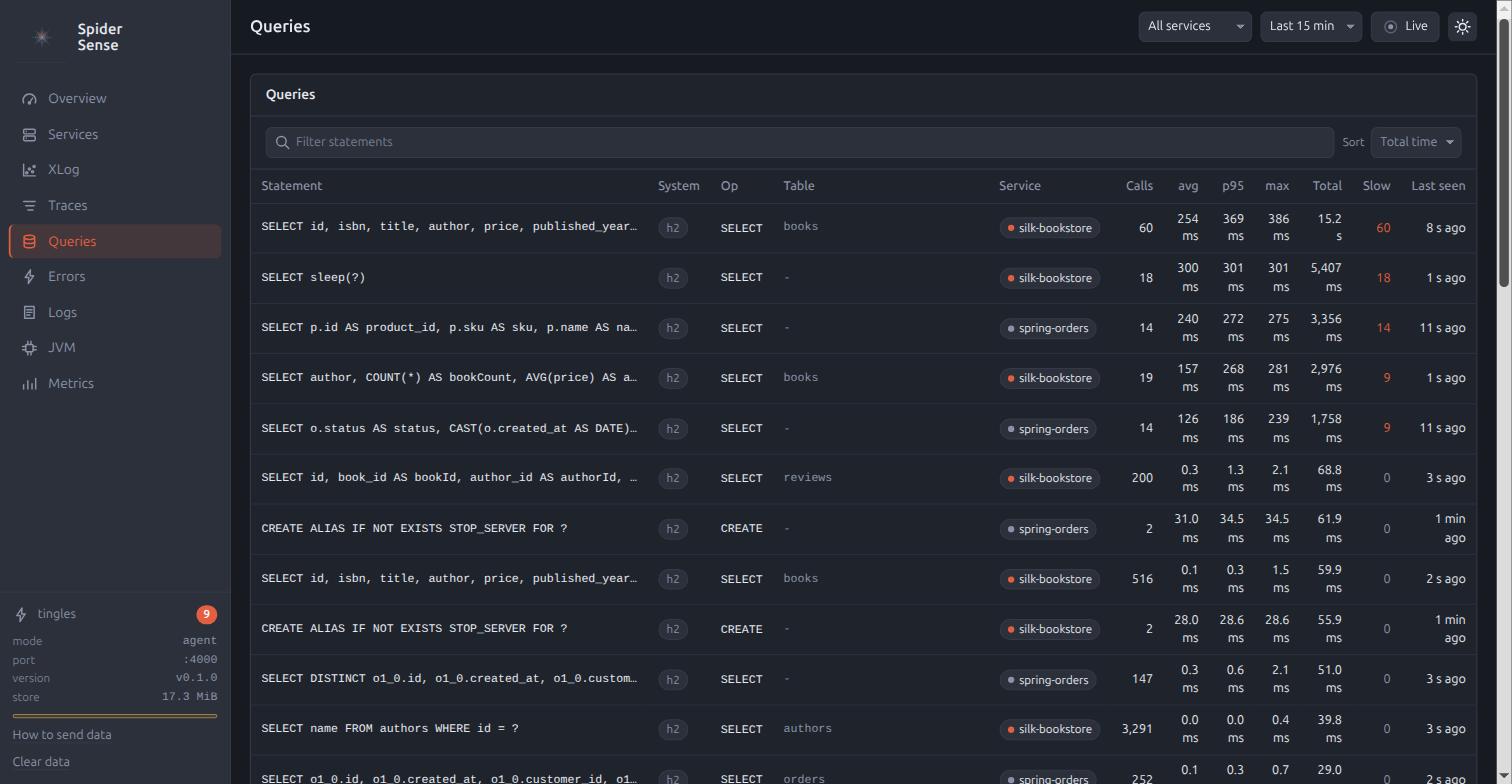Open How to send data link
The width and height of the screenshot is (1512, 784).
click(x=62, y=735)
